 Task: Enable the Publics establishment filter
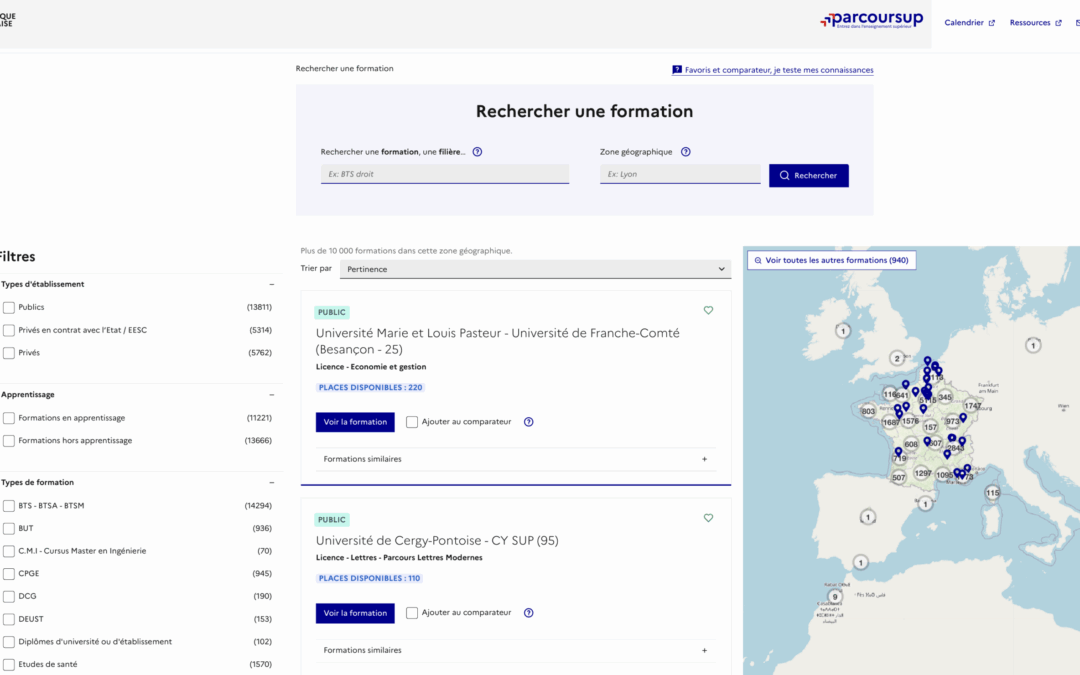(x=9, y=307)
